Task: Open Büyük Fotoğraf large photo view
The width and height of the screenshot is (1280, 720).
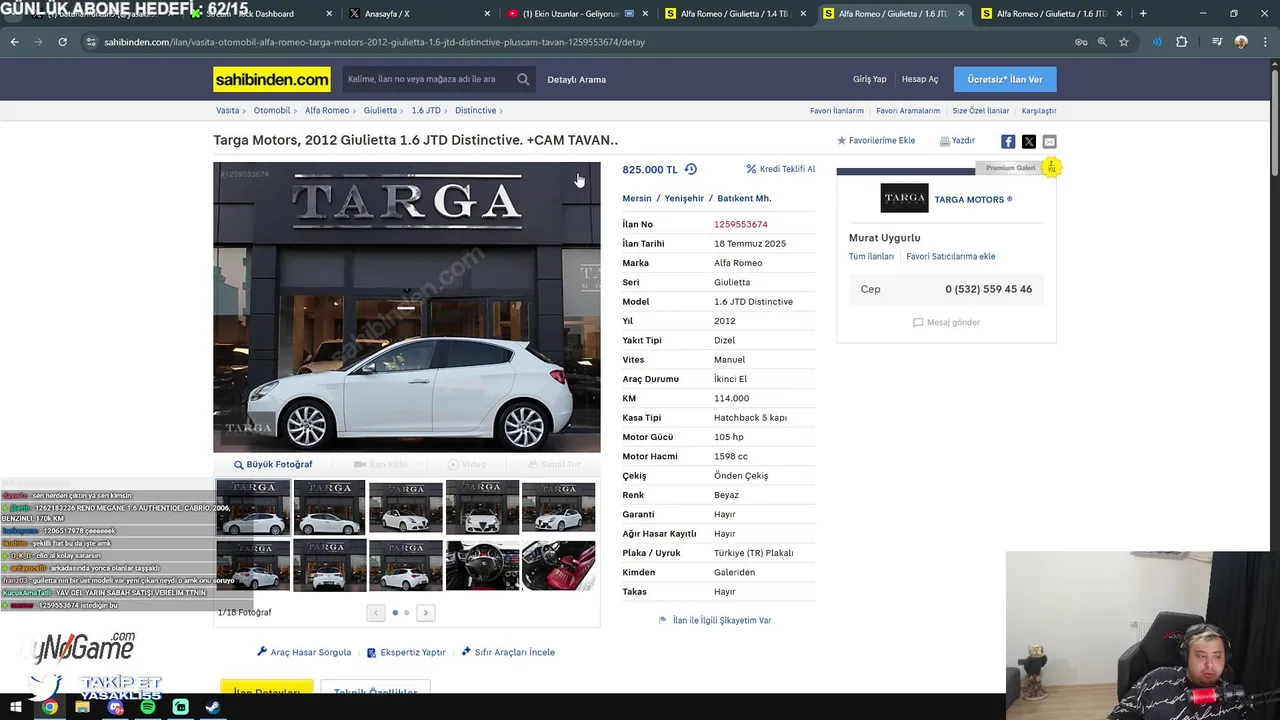Action: click(x=273, y=464)
